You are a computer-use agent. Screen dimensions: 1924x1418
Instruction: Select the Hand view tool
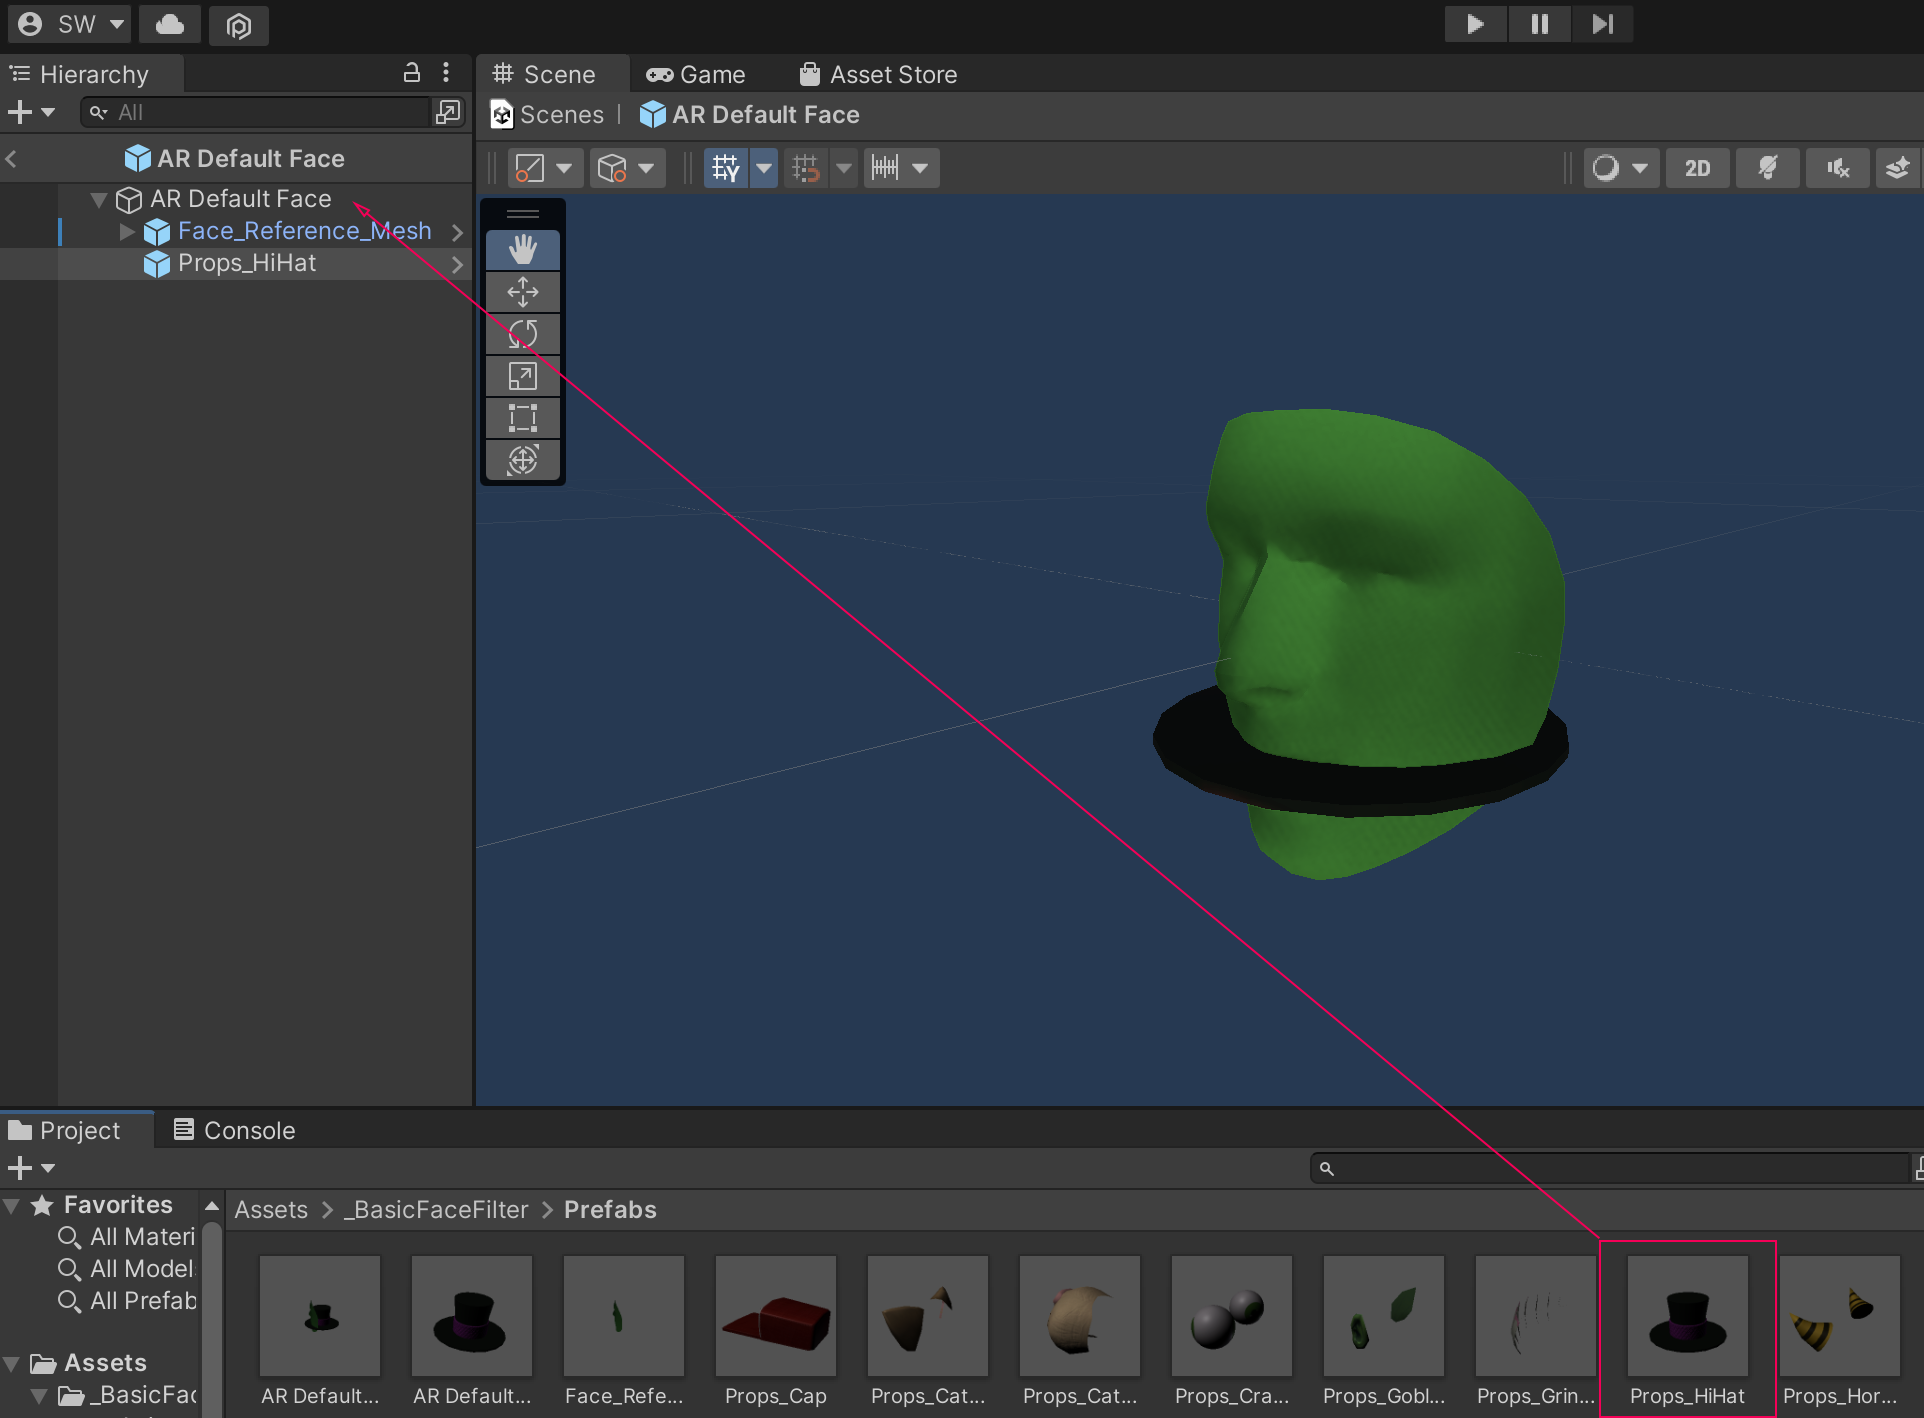coord(522,250)
